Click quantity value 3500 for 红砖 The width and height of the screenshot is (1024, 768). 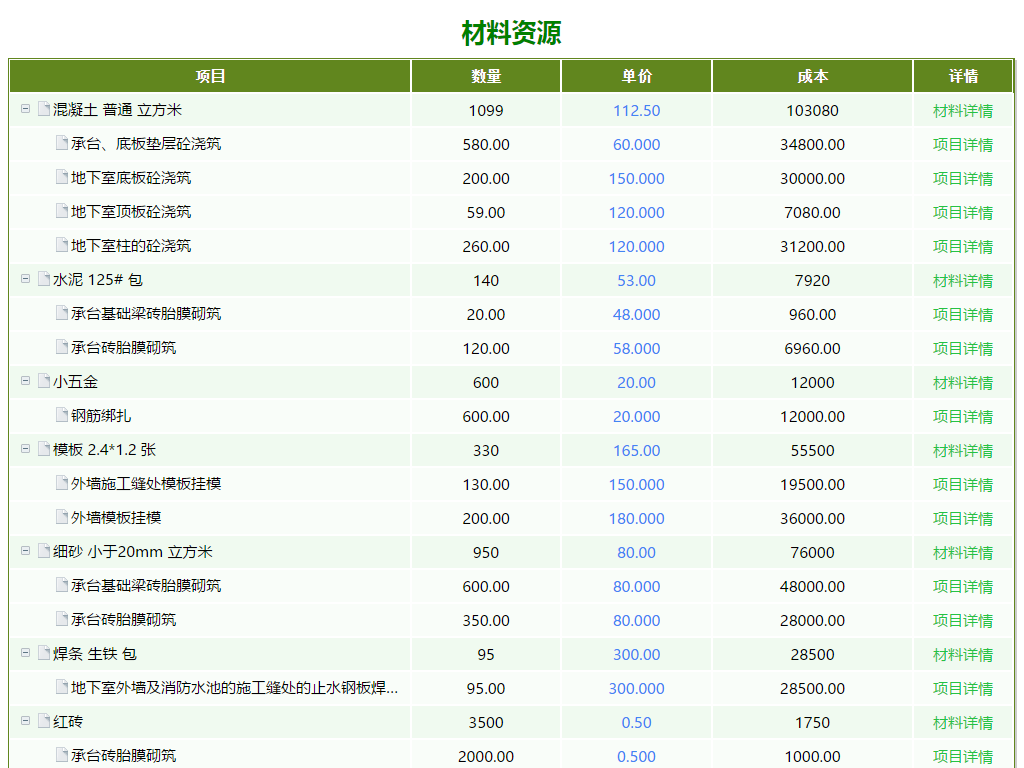click(x=486, y=722)
